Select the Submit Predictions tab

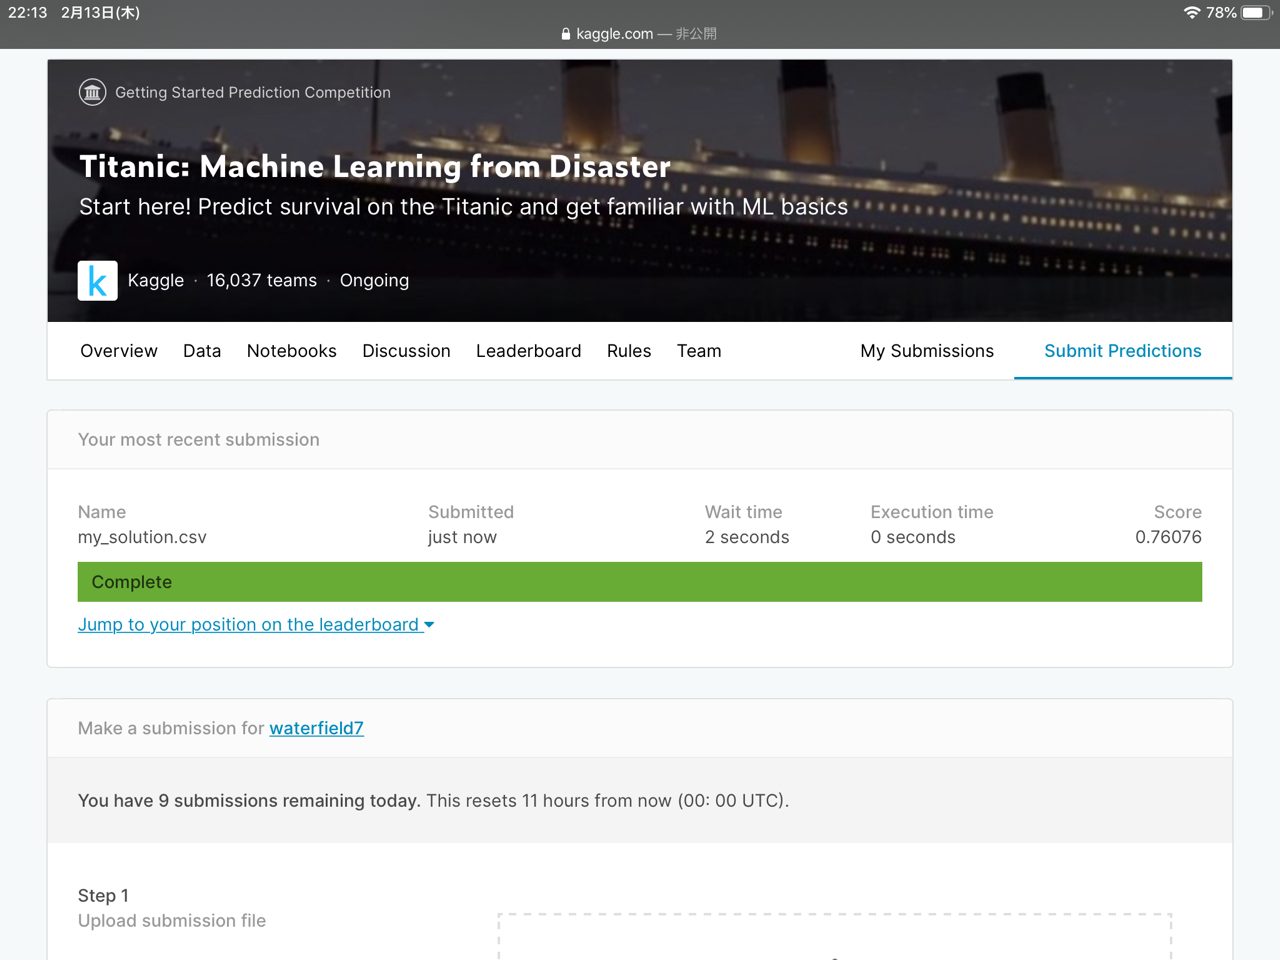1123,351
